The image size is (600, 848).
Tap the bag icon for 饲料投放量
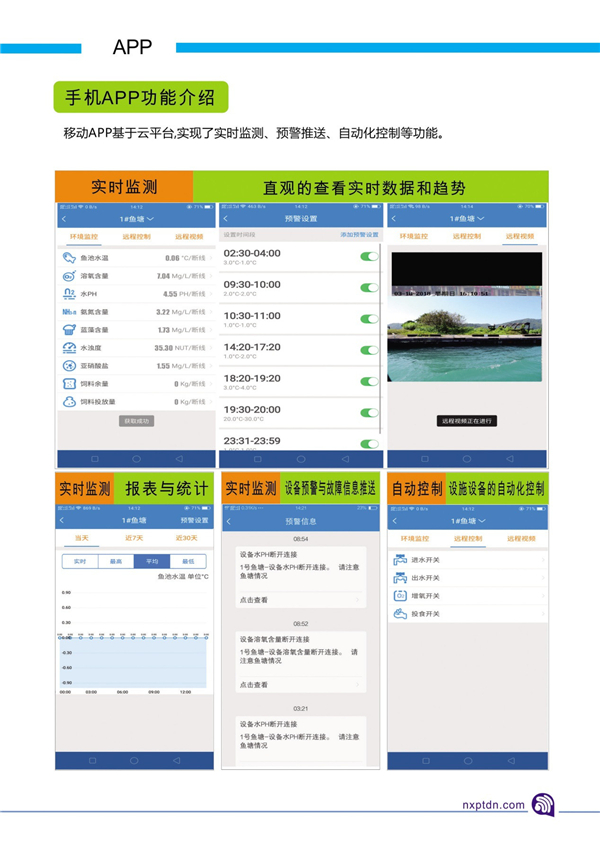pos(69,402)
